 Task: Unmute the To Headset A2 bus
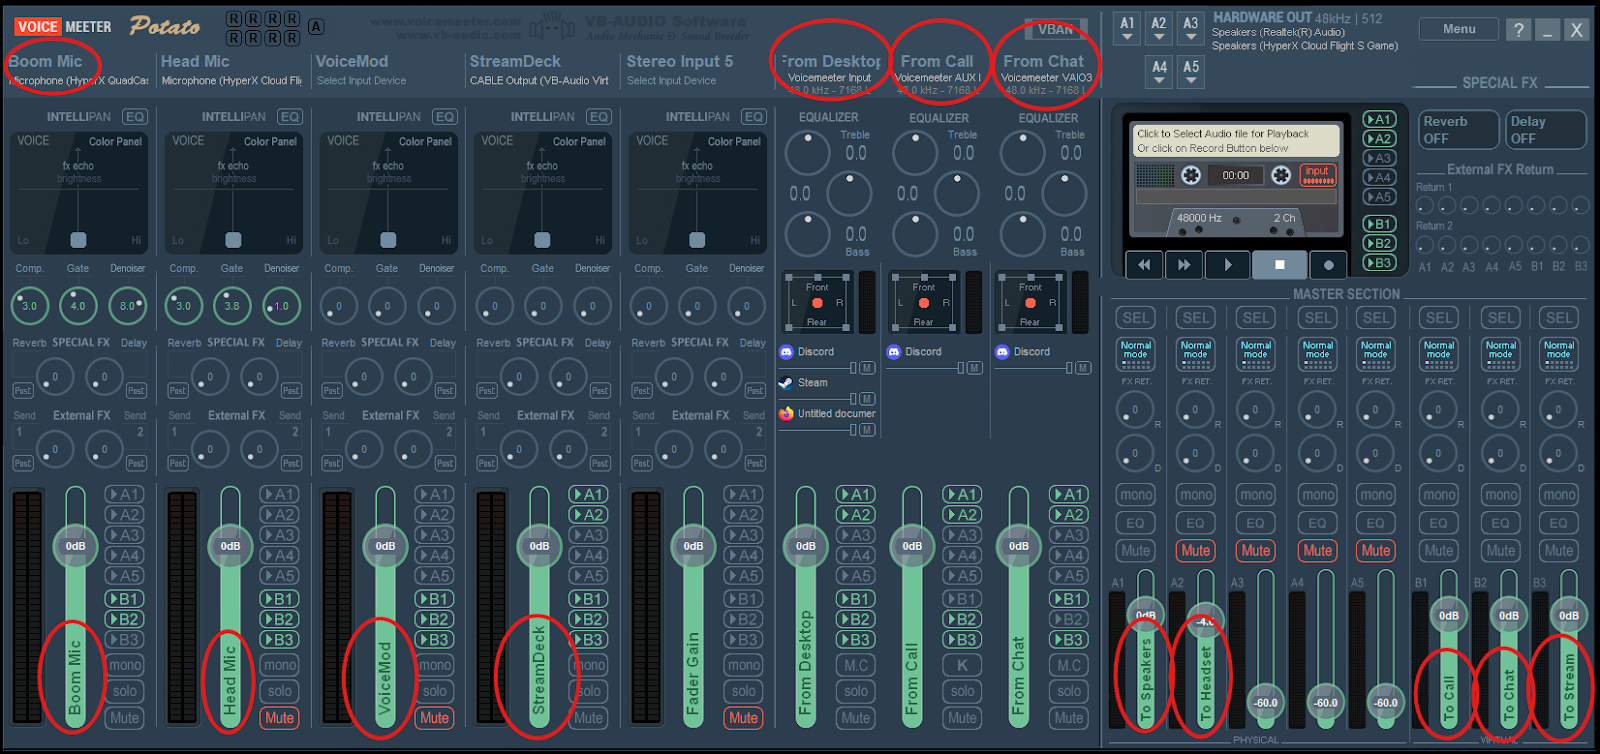pos(1196,551)
